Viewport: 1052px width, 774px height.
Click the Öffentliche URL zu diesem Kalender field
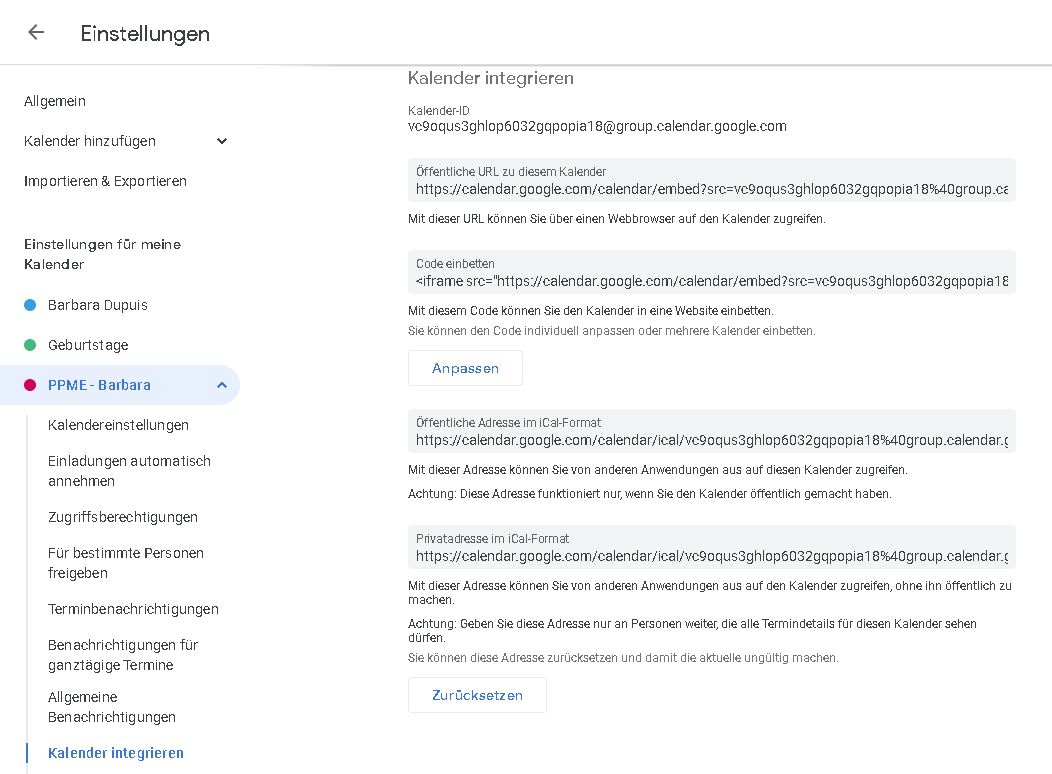click(x=711, y=189)
